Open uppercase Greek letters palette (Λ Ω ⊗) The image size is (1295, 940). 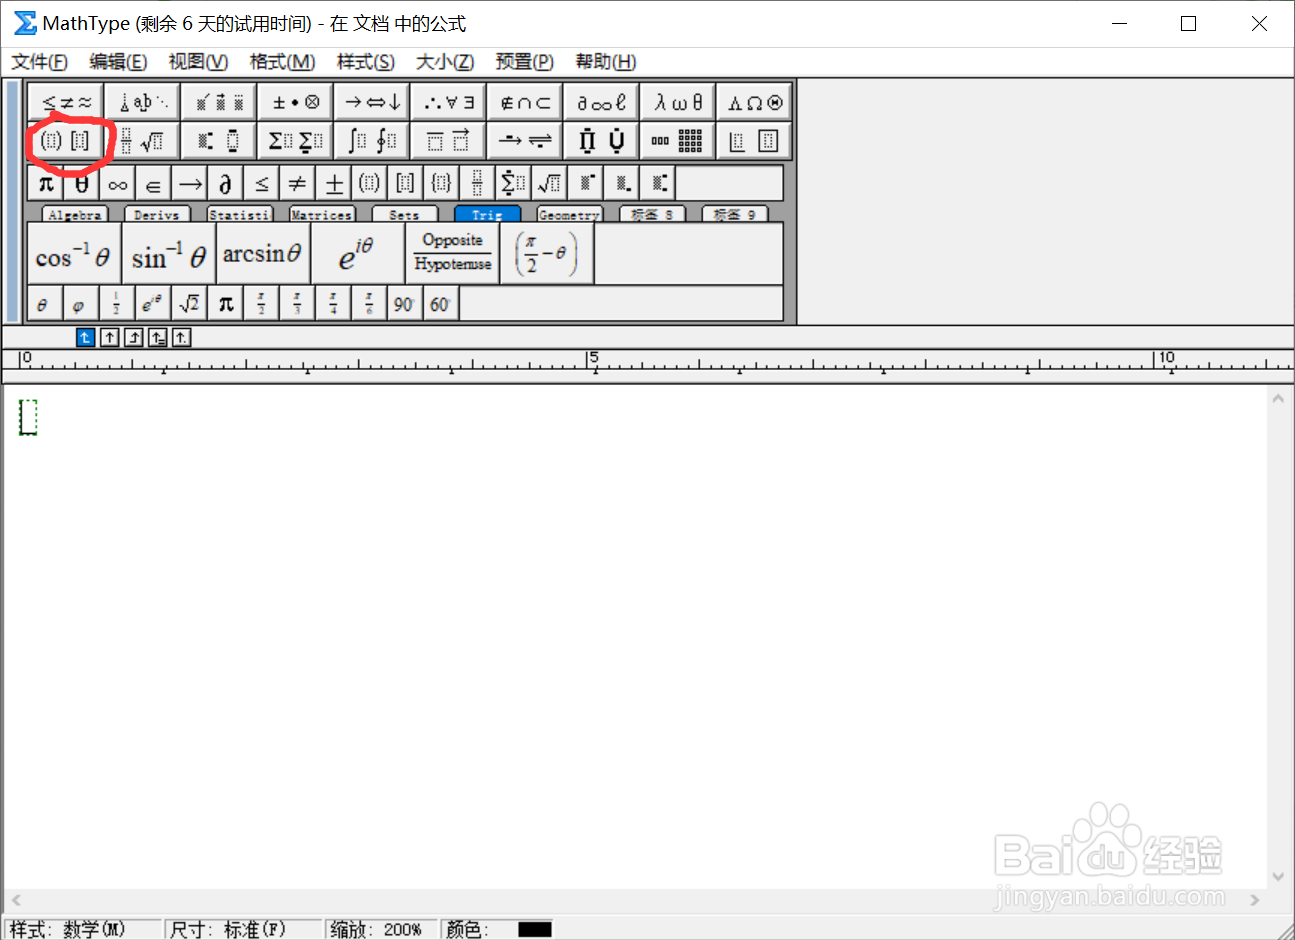click(x=754, y=102)
